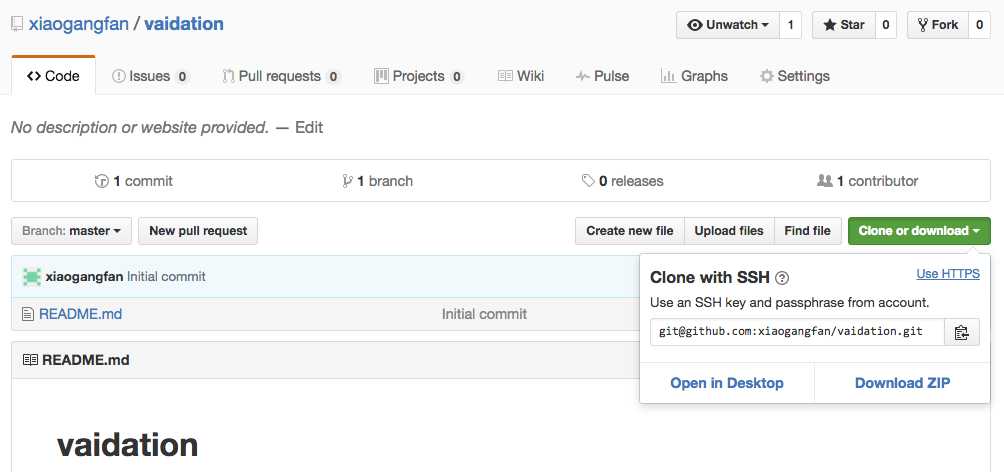Image resolution: width=1004 pixels, height=472 pixels.
Task: Click the README.md file icon
Action: coord(28,314)
